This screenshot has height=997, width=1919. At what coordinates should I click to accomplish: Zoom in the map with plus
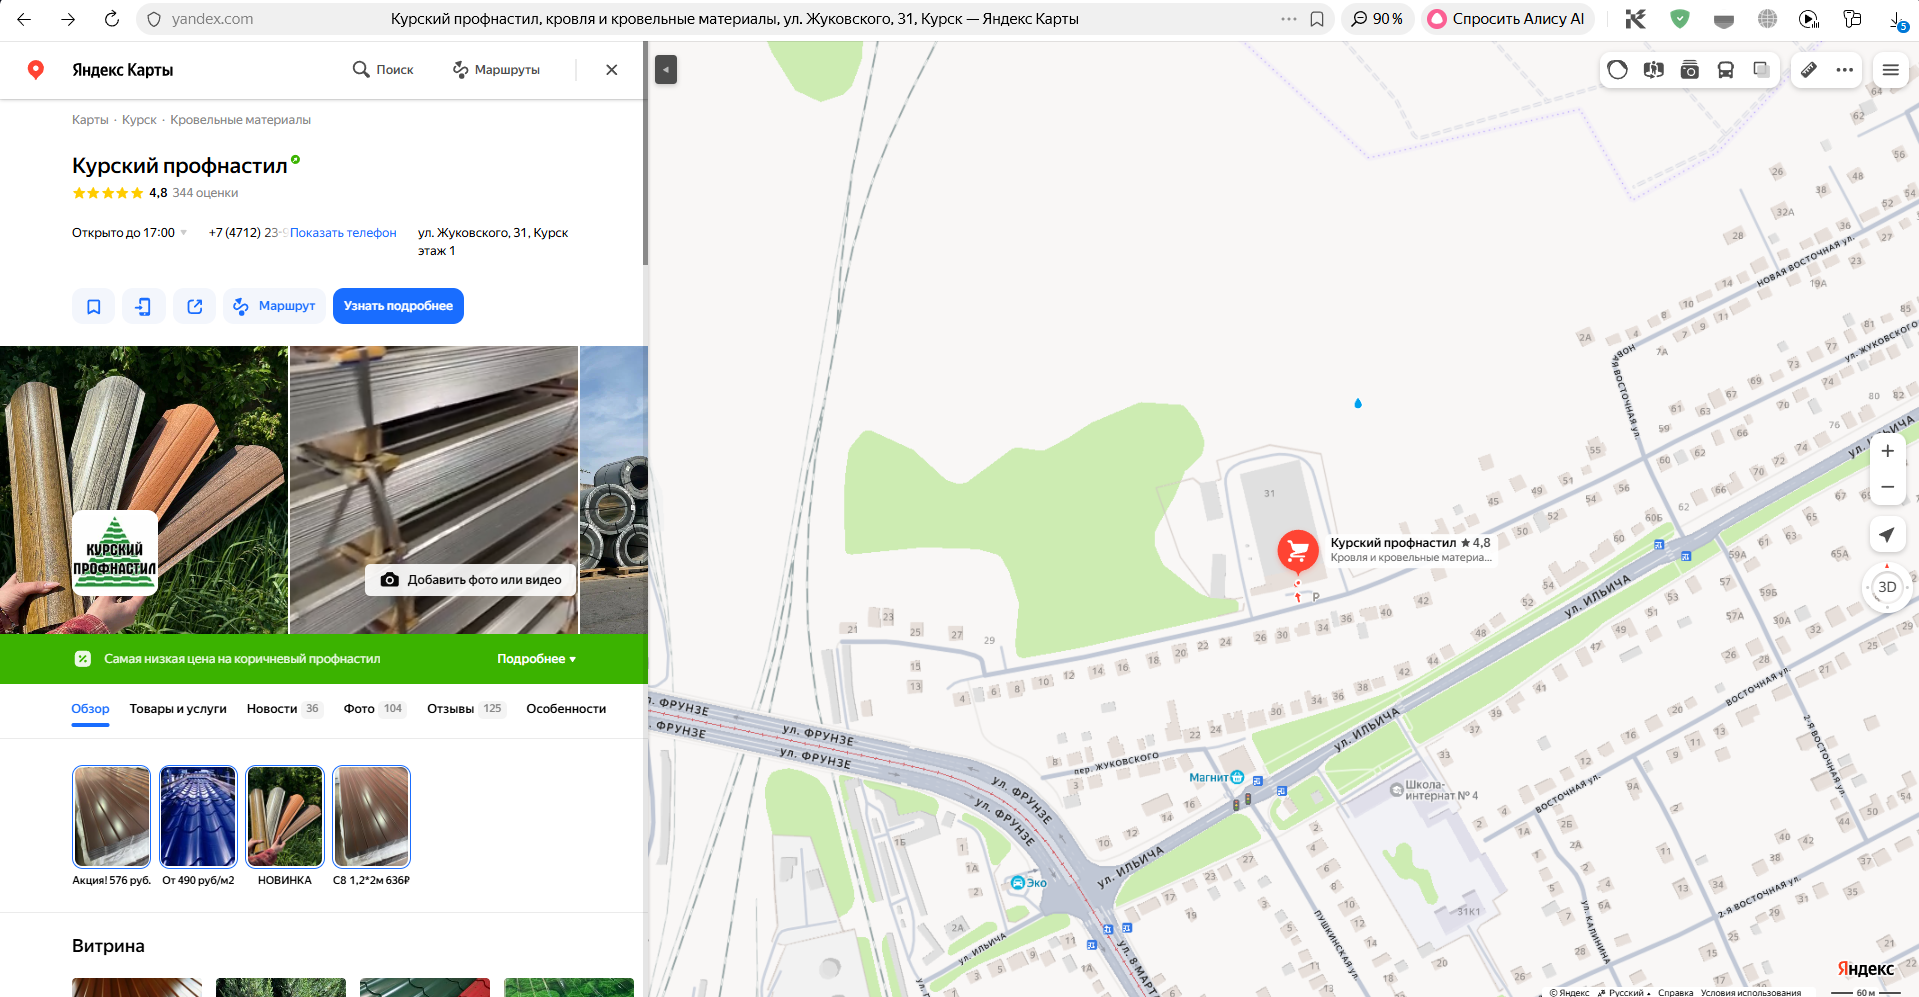[x=1887, y=451]
